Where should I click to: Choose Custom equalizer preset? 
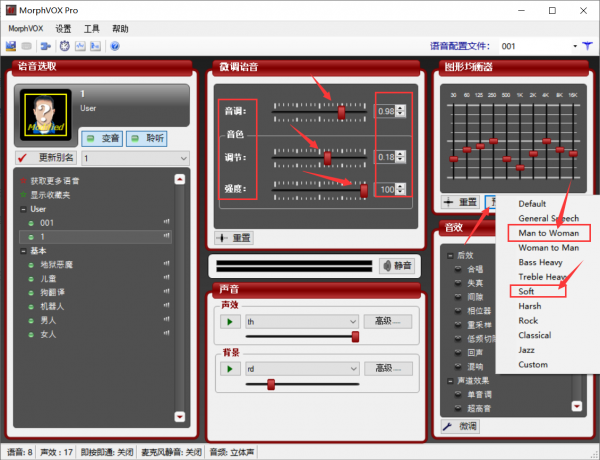(533, 364)
